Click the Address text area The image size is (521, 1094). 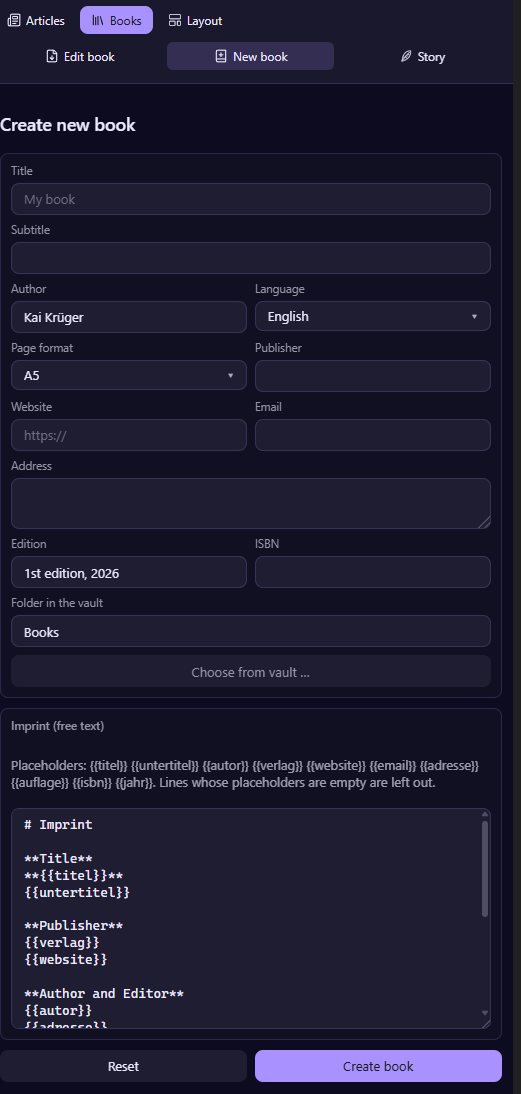(x=250, y=503)
